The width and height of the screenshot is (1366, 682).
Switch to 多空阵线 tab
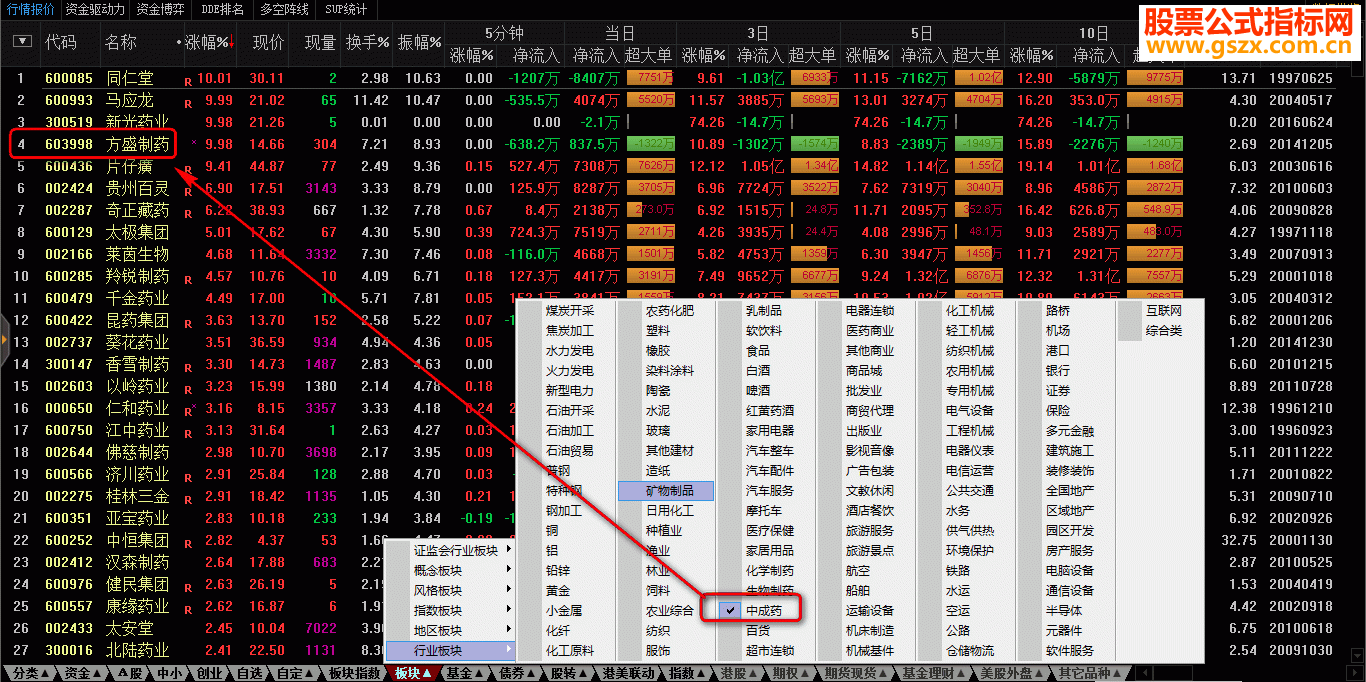coord(285,9)
